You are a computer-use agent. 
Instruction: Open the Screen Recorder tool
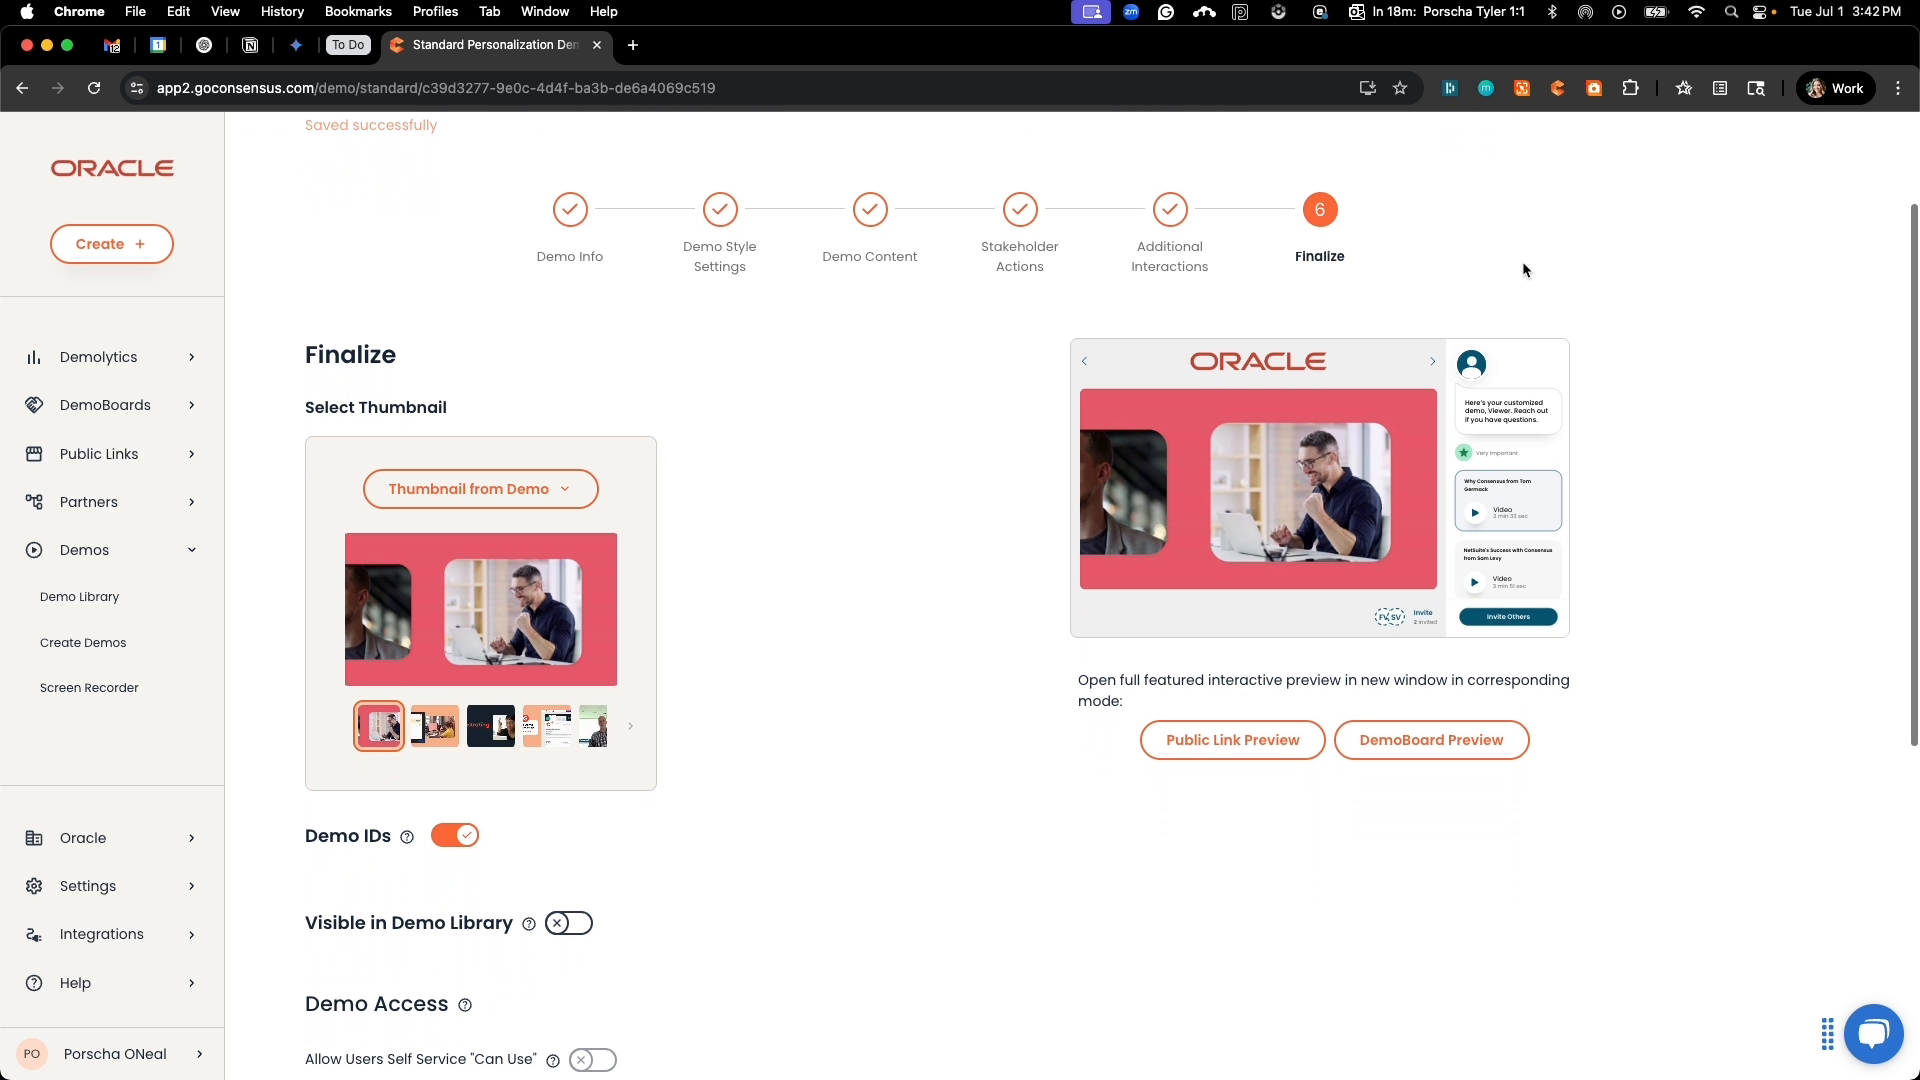click(x=90, y=687)
